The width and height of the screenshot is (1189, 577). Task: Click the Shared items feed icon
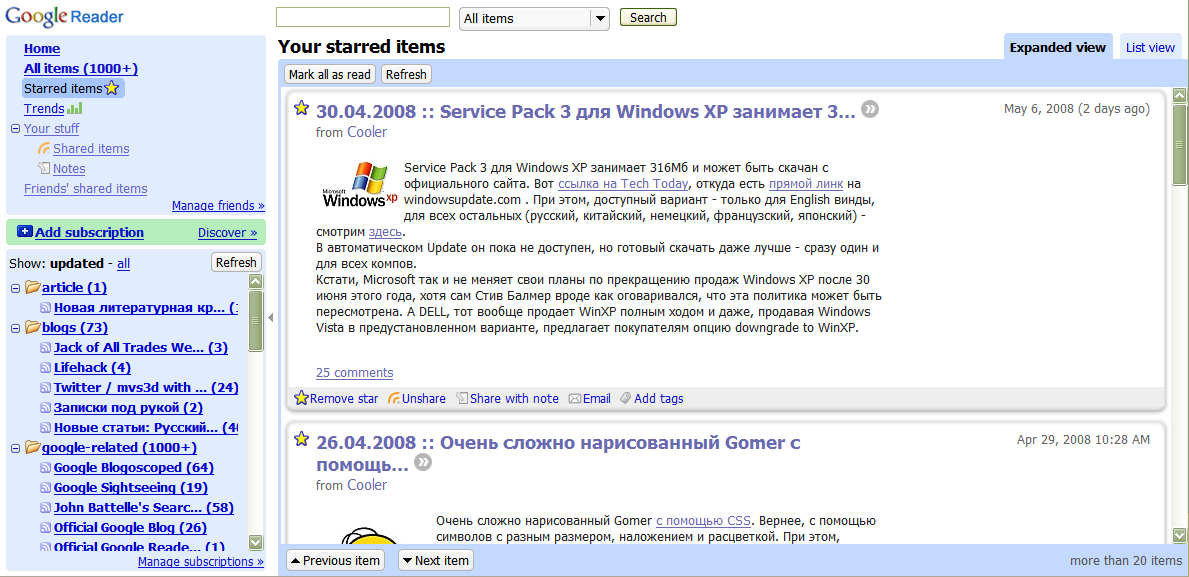click(x=44, y=149)
